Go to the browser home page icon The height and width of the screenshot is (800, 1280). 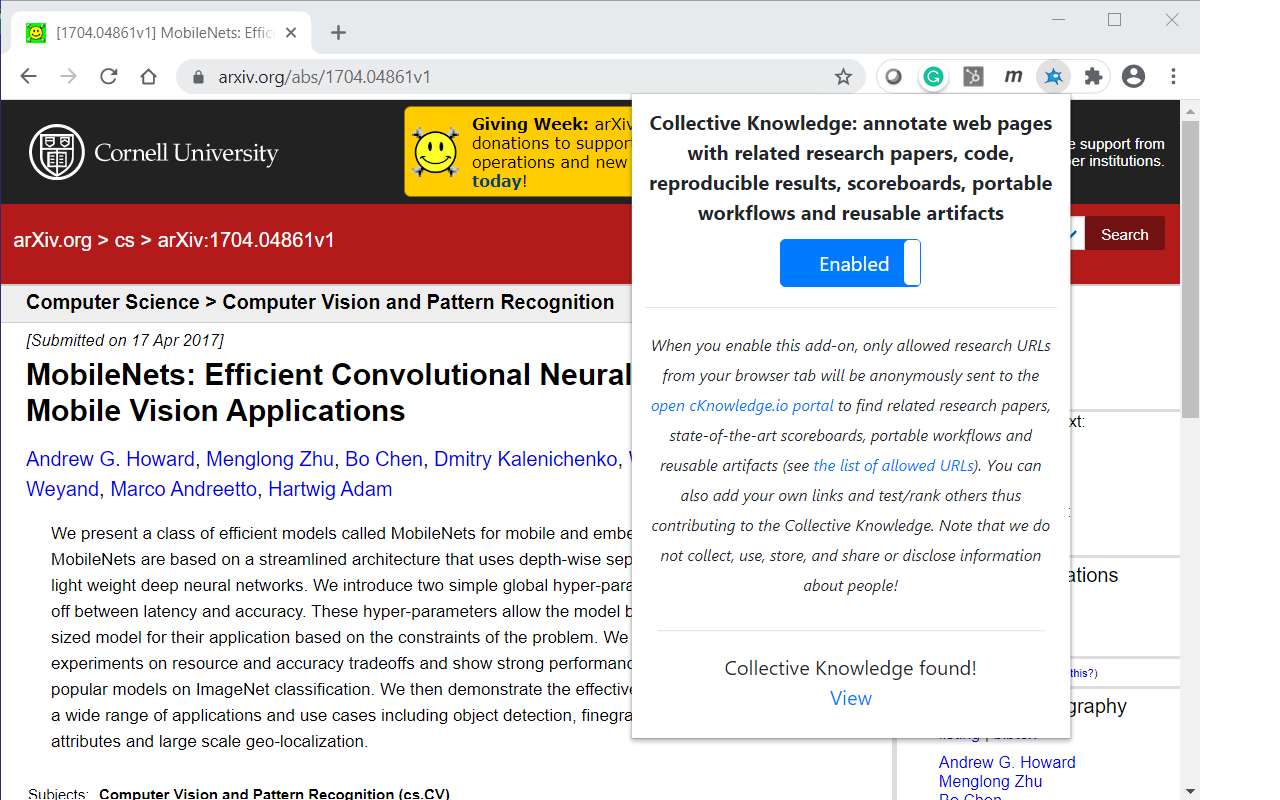pyautogui.click(x=148, y=77)
